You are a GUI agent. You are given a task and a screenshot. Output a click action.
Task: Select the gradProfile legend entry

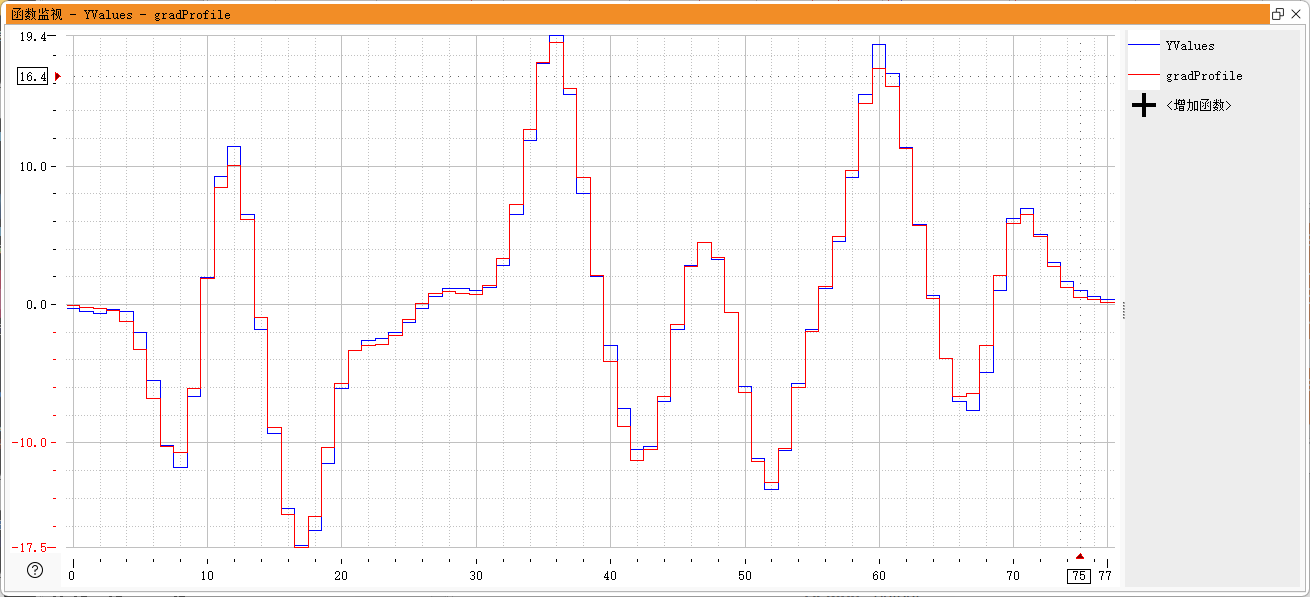point(1204,76)
